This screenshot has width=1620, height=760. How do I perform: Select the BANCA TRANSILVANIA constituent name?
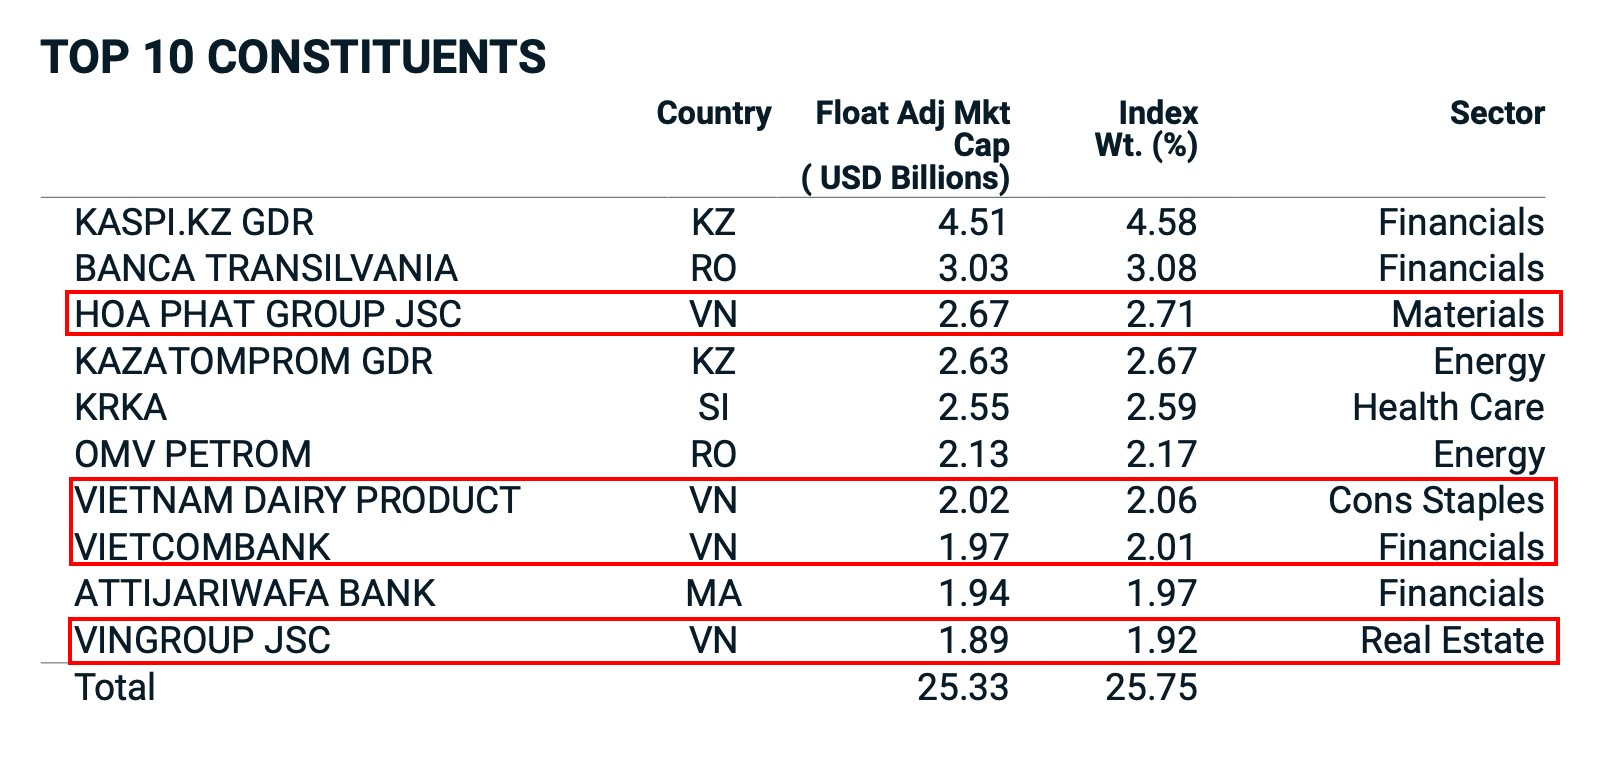(x=266, y=268)
